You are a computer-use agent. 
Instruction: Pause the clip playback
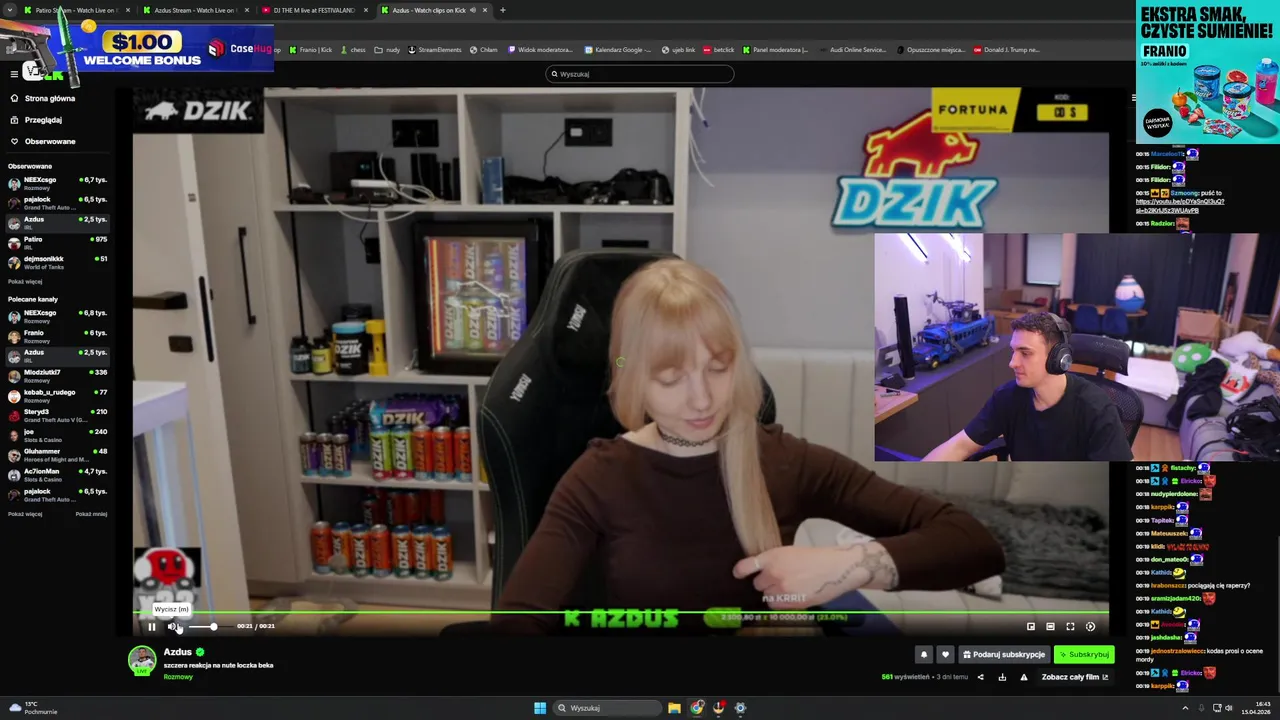coord(152,627)
